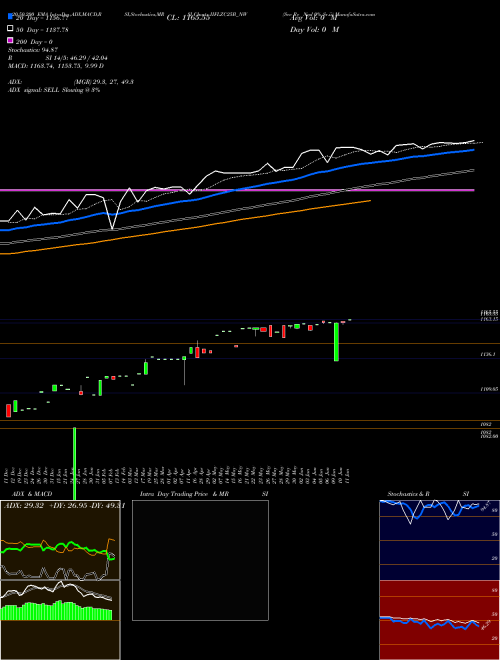Screen dimensions: 500x660
Task: Click the white 50 Day legend swatch
Action: tap(10, 29)
